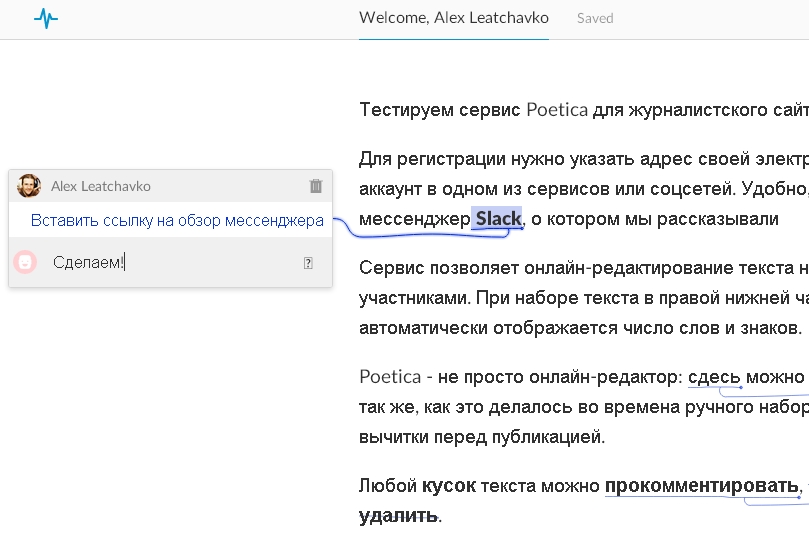
Task: Delete the comment with the trash icon
Action: (x=316, y=186)
